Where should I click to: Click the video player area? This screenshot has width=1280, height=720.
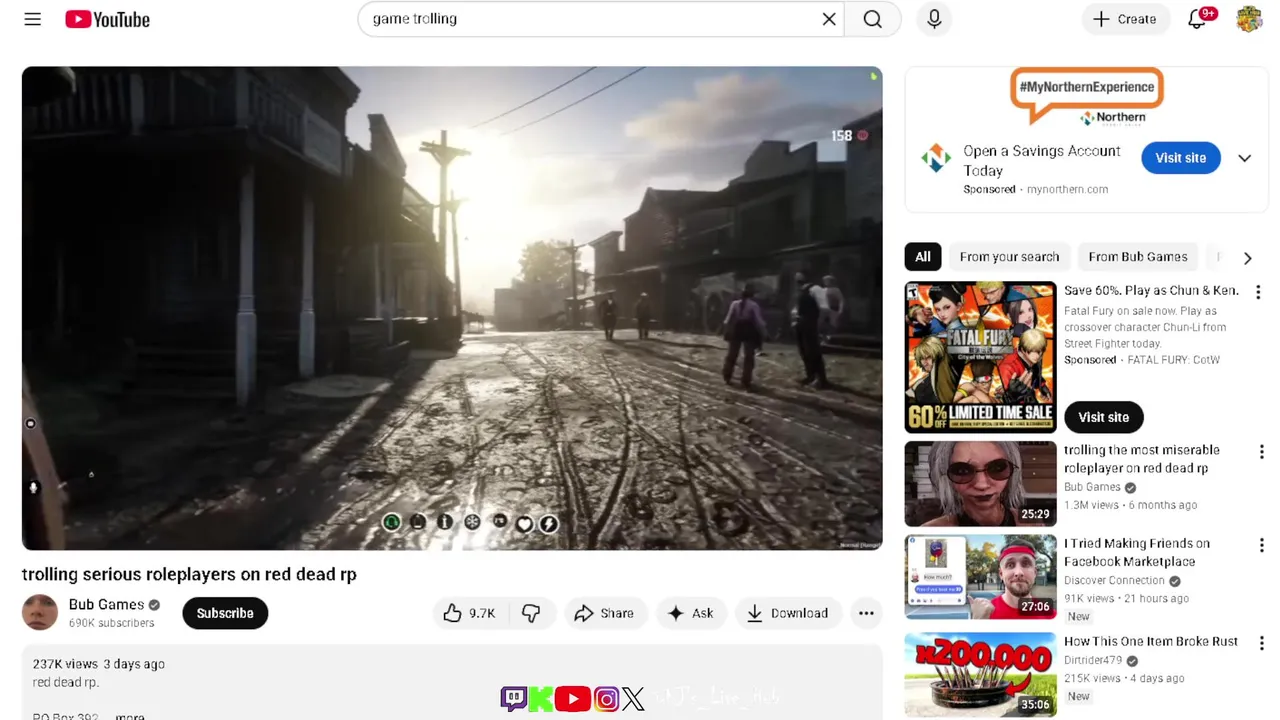point(452,308)
